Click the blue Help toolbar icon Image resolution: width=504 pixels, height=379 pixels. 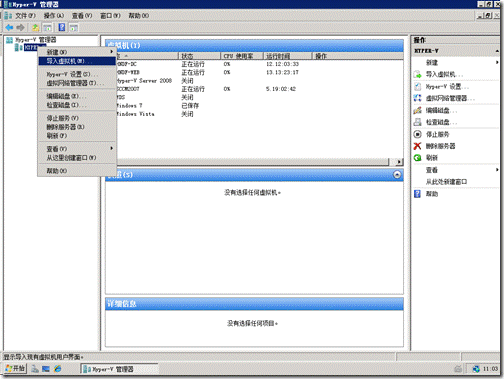coord(62,27)
